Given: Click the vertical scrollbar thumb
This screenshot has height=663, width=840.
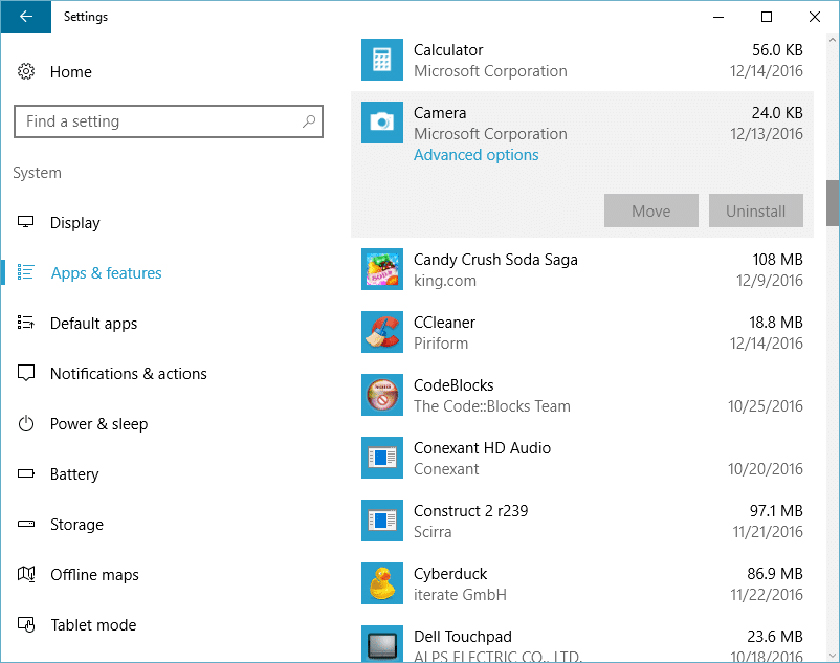Looking at the screenshot, I should coord(832,202).
